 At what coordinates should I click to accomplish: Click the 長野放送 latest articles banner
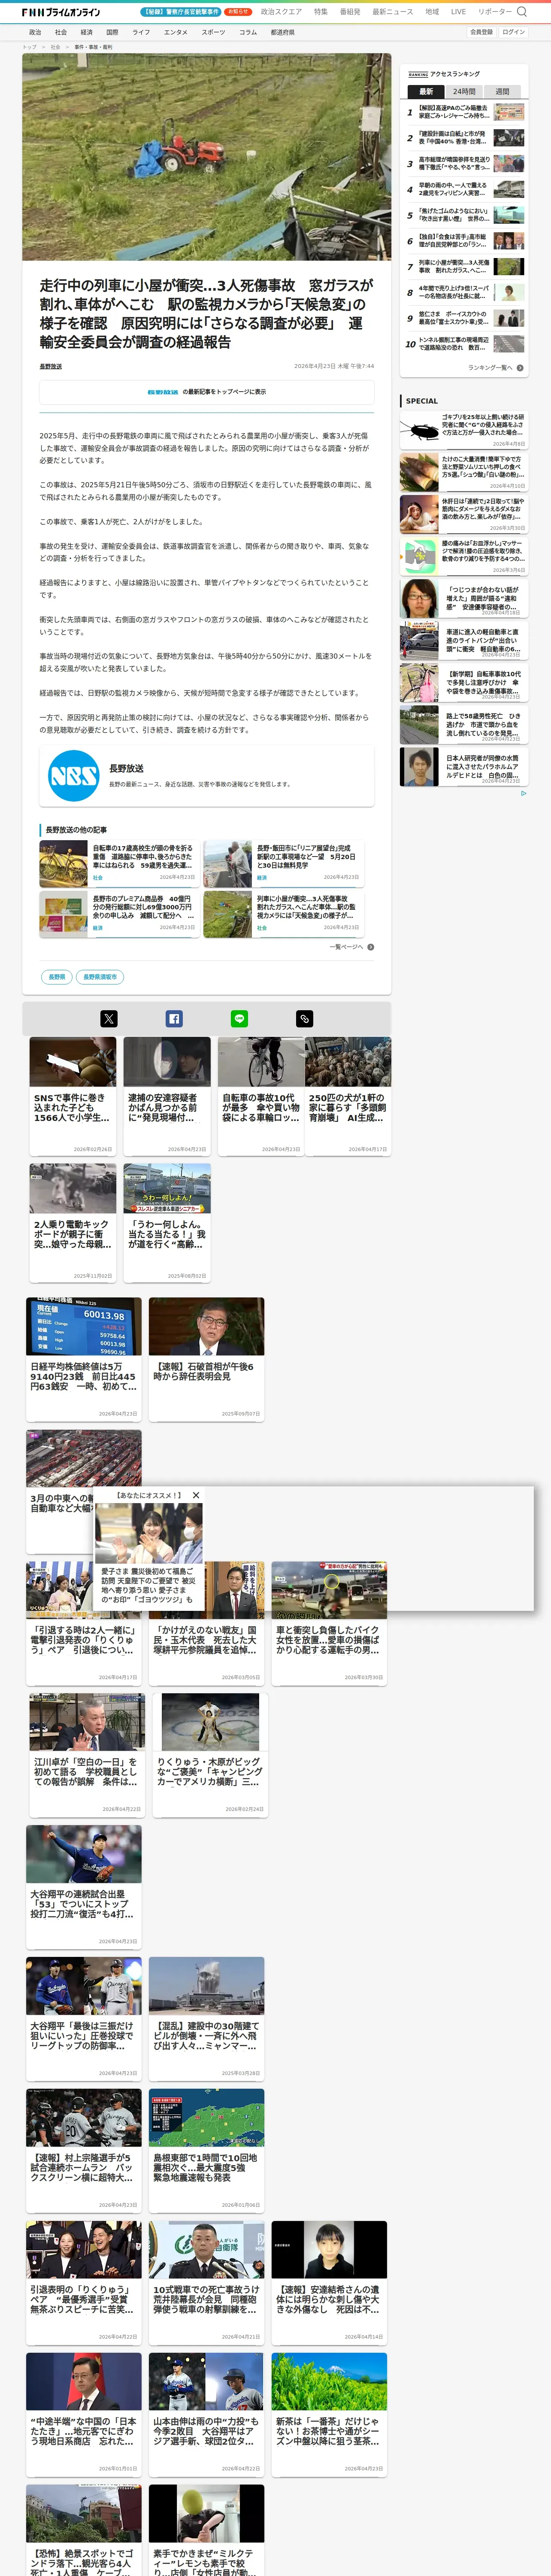pos(207,392)
